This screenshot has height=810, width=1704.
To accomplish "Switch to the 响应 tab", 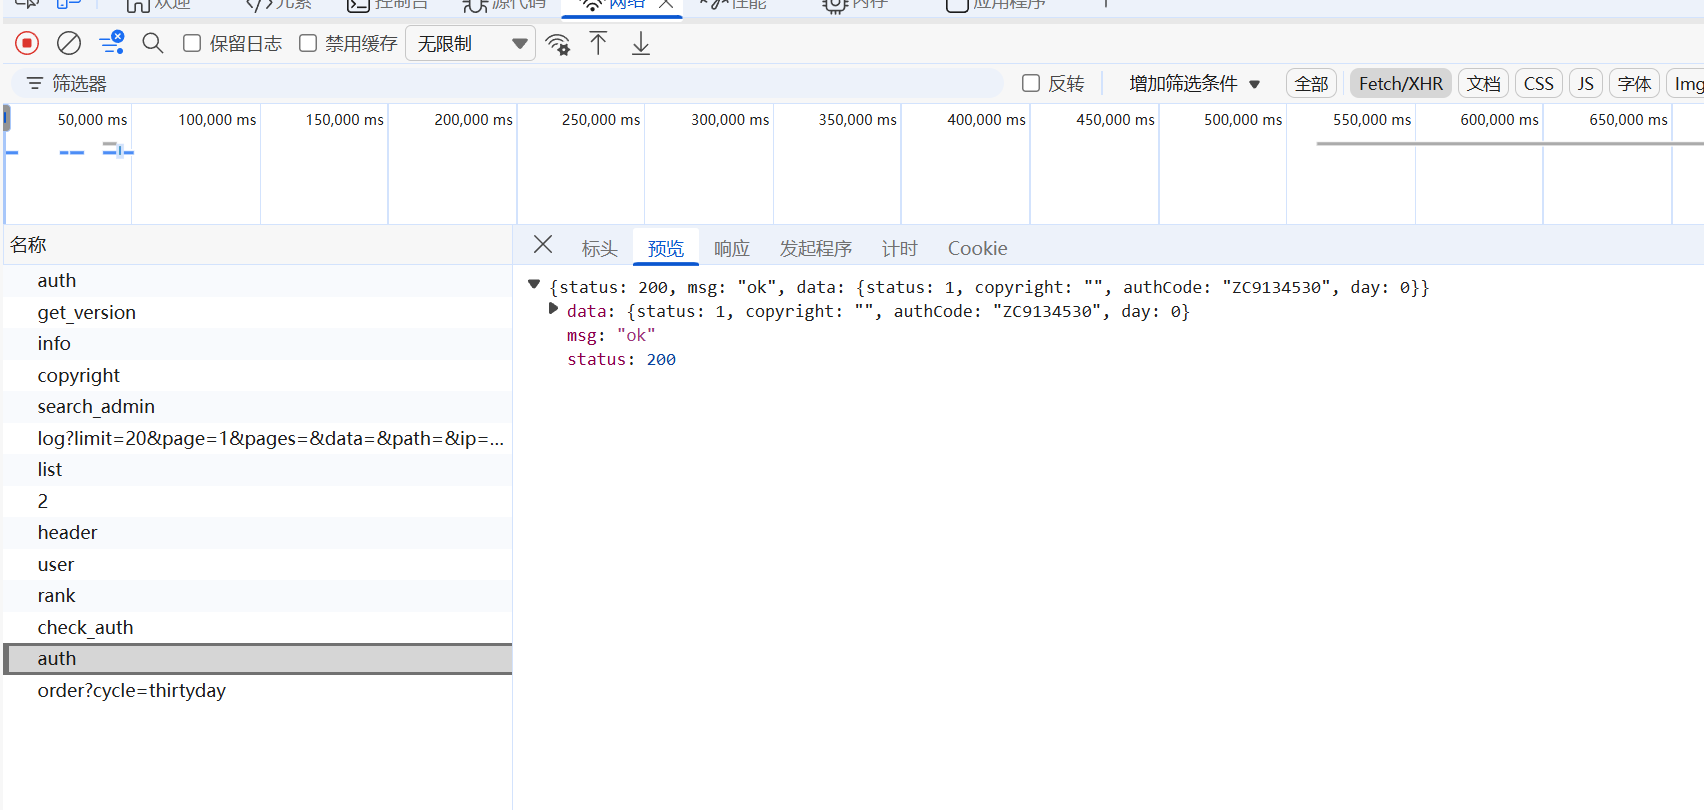I will point(731,248).
